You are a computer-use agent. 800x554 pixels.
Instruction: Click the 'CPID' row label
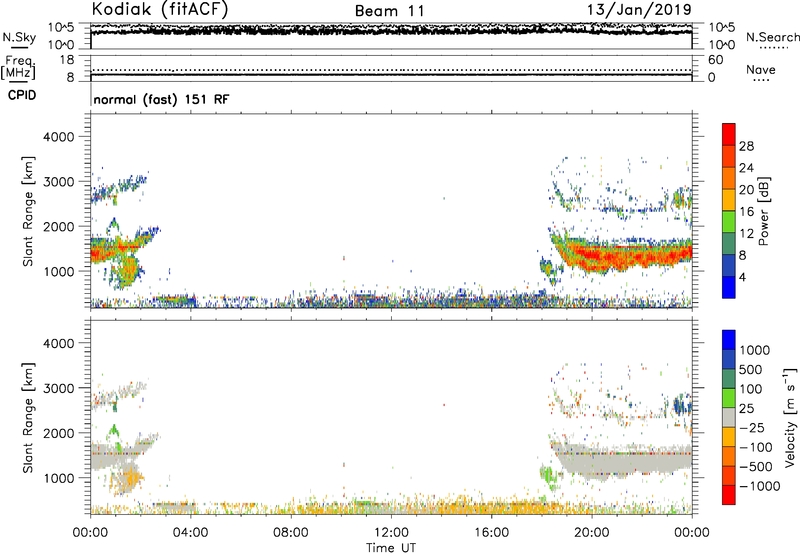coord(22,95)
